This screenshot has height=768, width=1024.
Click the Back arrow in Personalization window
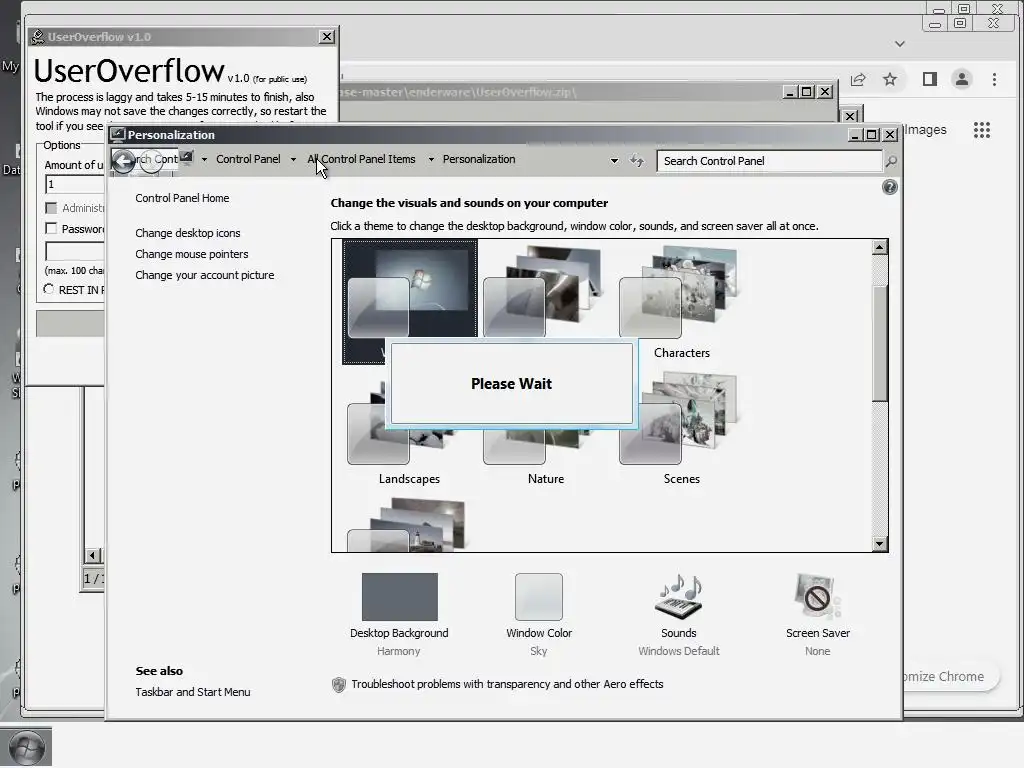pyautogui.click(x=123, y=161)
